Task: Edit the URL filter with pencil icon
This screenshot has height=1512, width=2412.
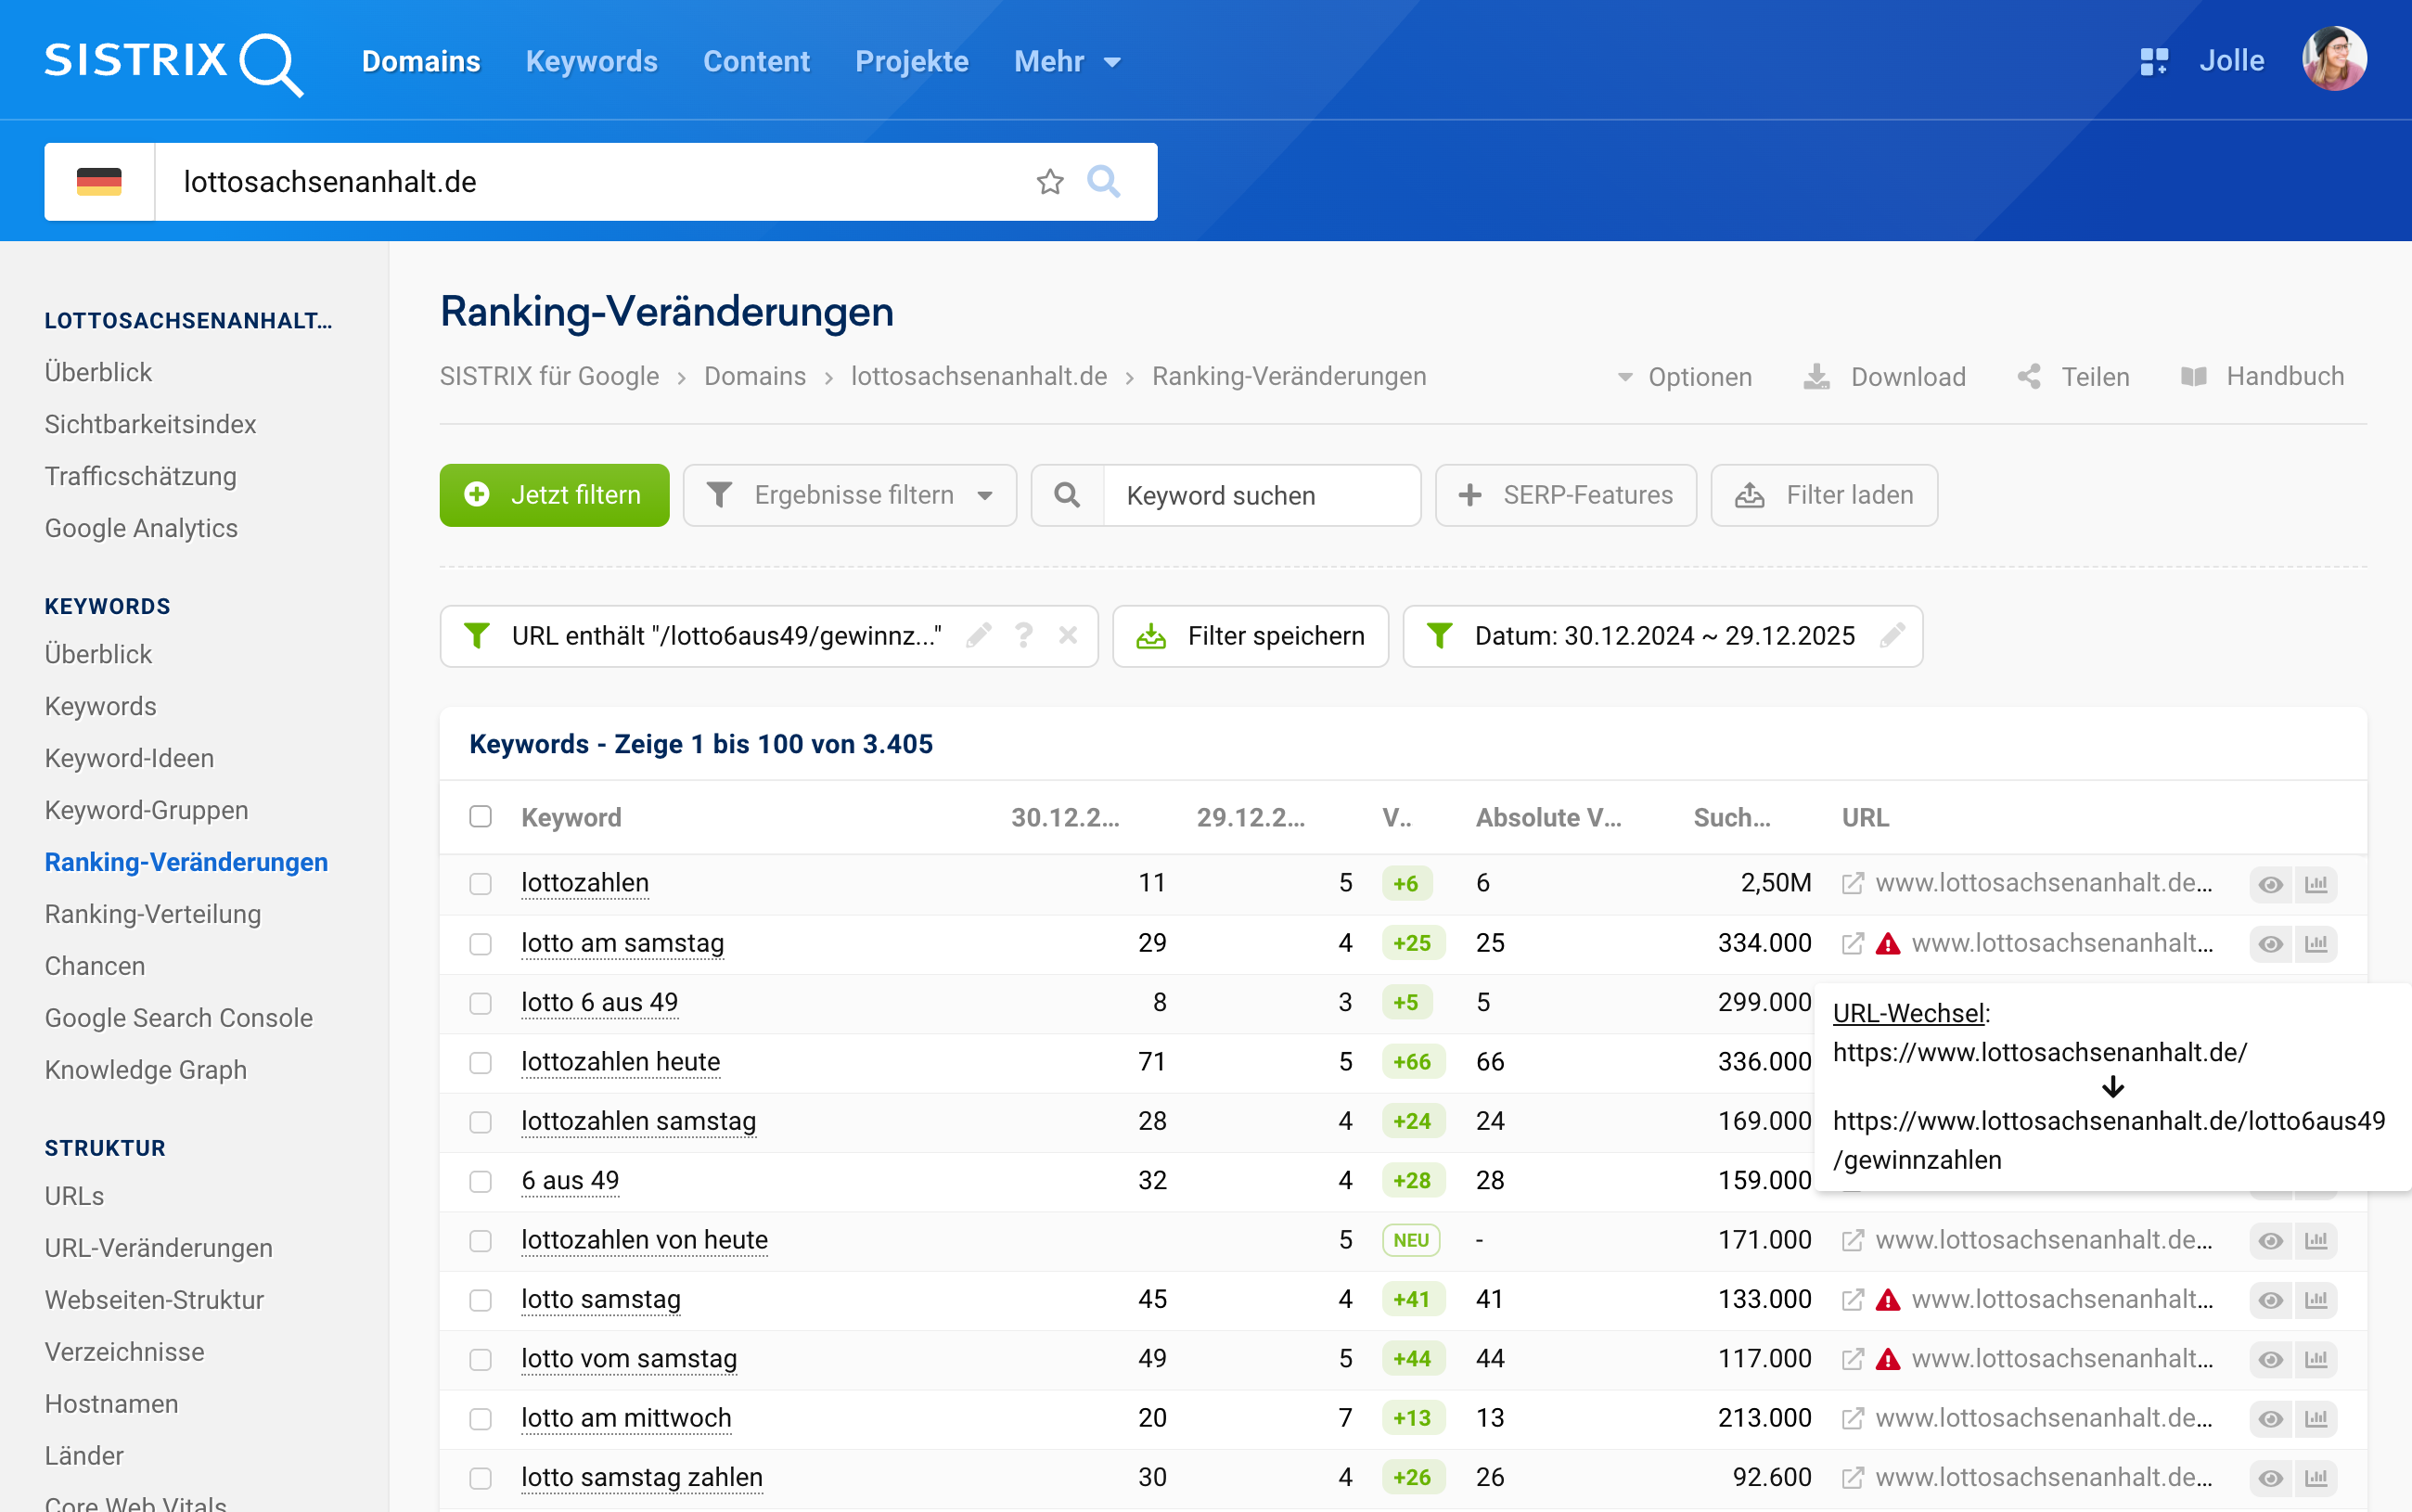Action: pos(978,636)
